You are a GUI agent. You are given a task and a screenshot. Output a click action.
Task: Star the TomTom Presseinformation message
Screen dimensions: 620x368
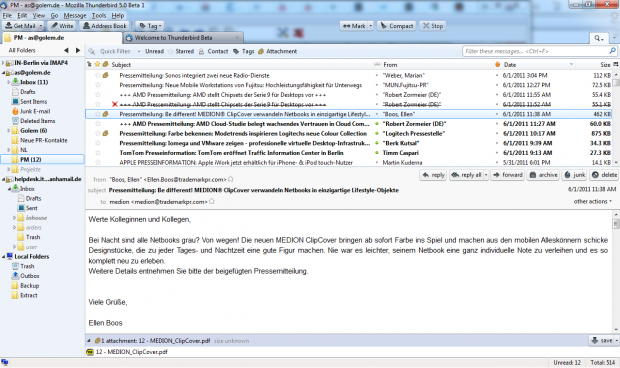click(x=98, y=153)
